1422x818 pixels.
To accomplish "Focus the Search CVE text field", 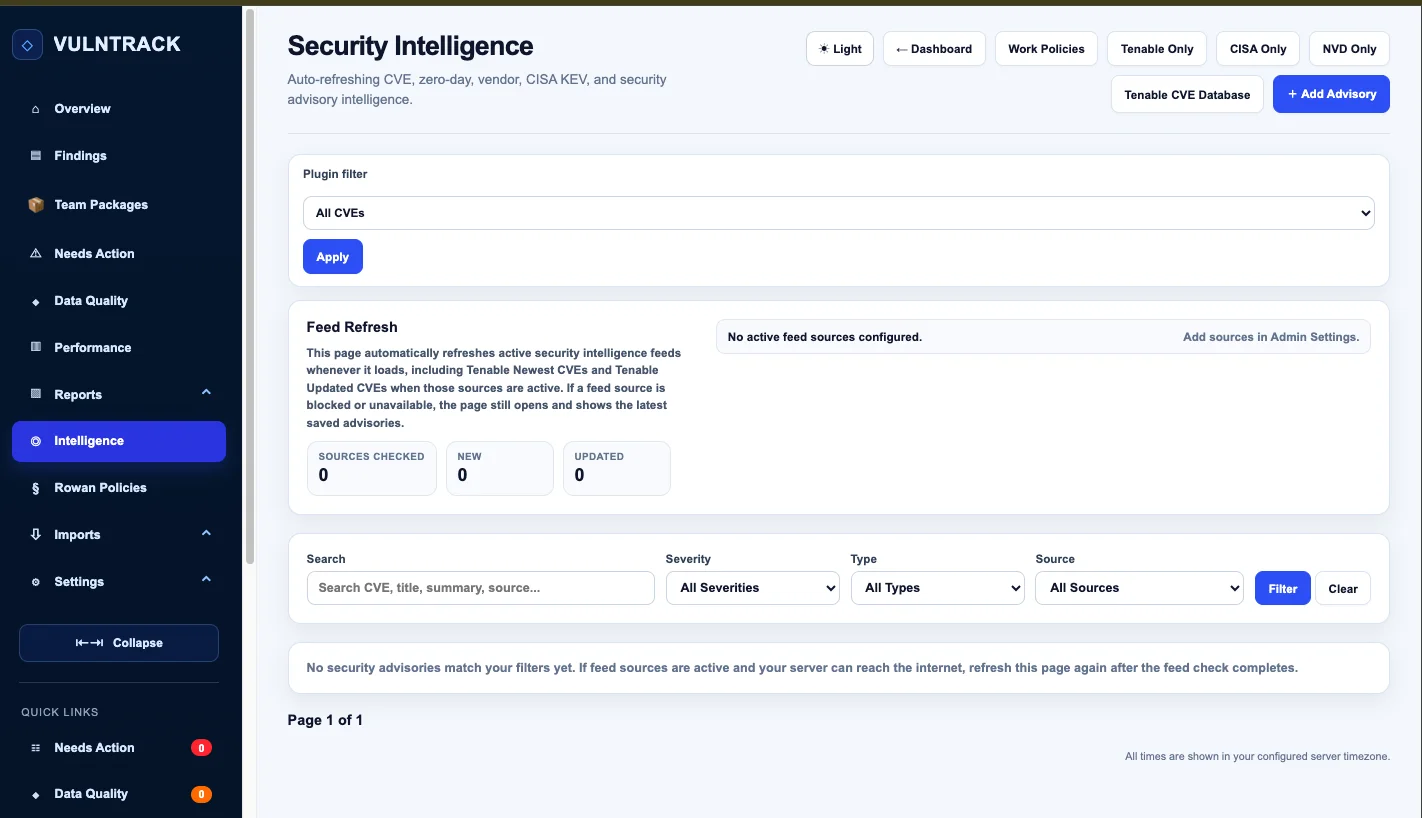I will (x=481, y=588).
